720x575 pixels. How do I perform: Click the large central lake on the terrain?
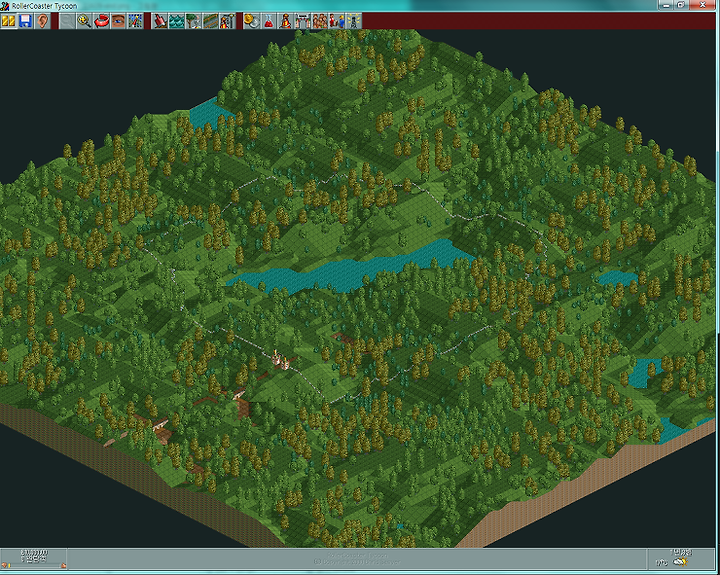coord(351,271)
